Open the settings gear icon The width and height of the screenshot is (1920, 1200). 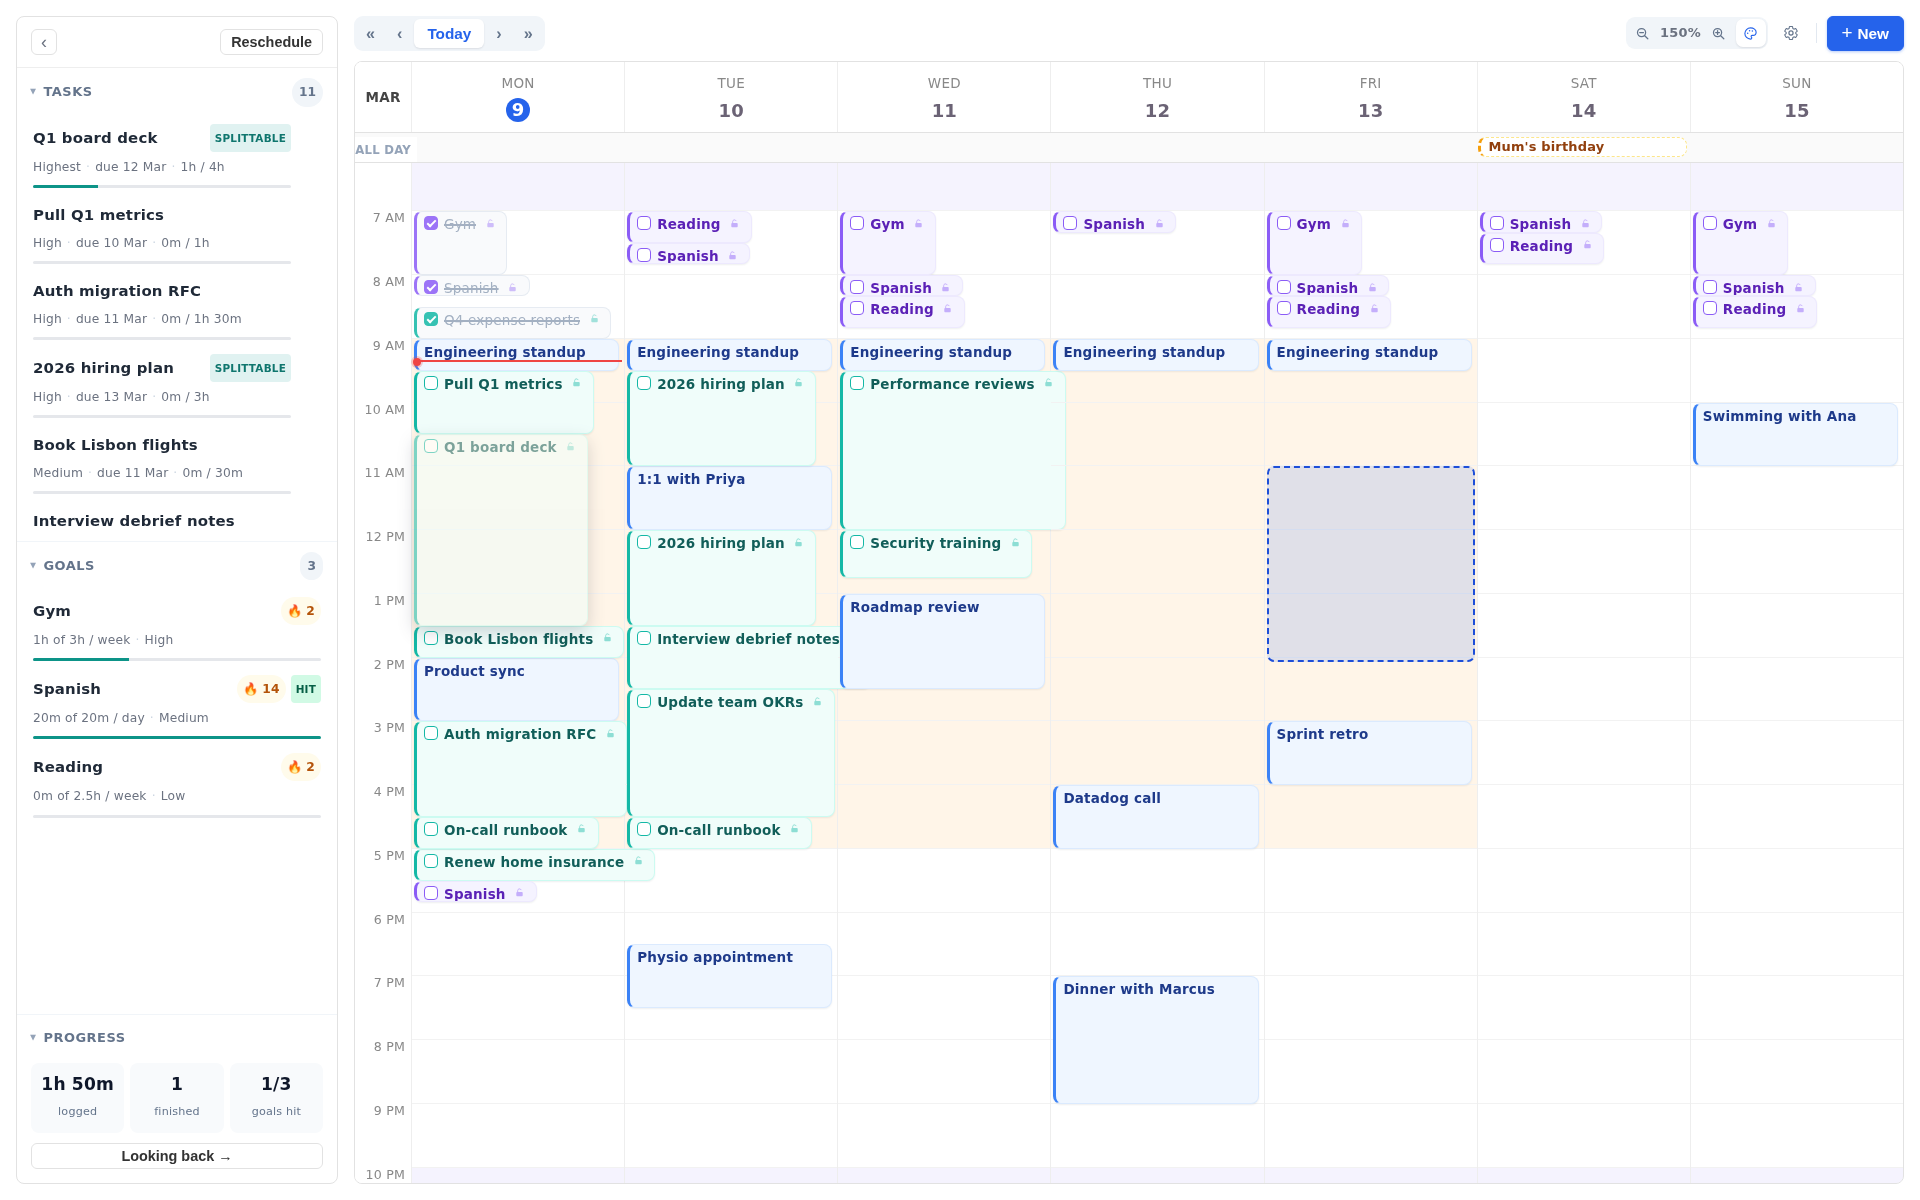click(1791, 34)
